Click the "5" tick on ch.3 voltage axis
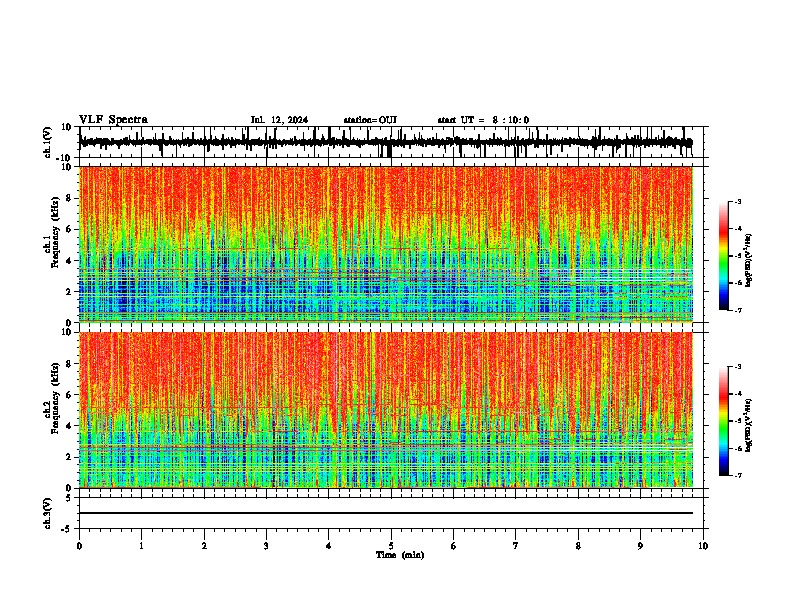The width and height of the screenshot is (792, 612). point(69,498)
